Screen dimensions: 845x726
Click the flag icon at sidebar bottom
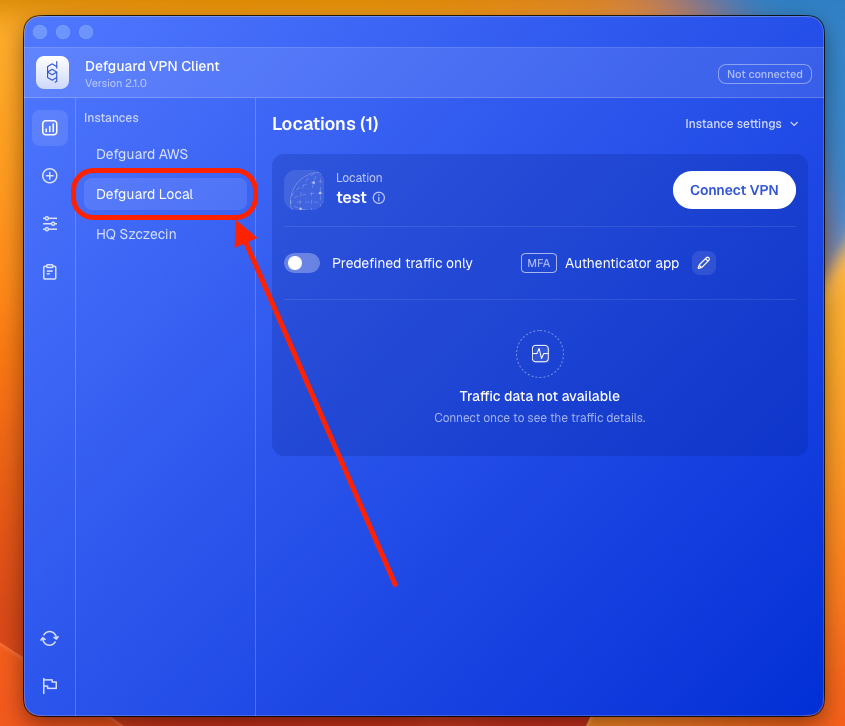click(50, 685)
